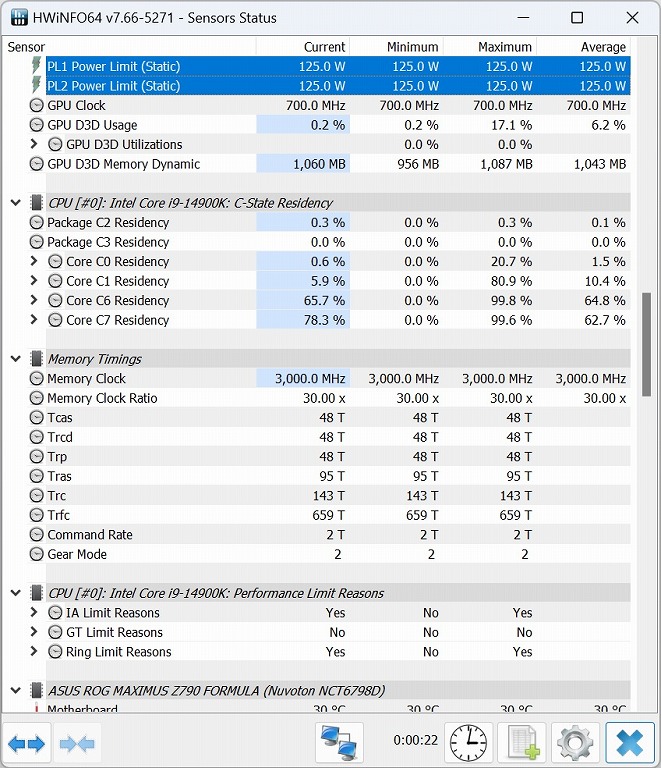Click the blue X close sensors icon
The height and width of the screenshot is (768, 661).
pos(629,743)
